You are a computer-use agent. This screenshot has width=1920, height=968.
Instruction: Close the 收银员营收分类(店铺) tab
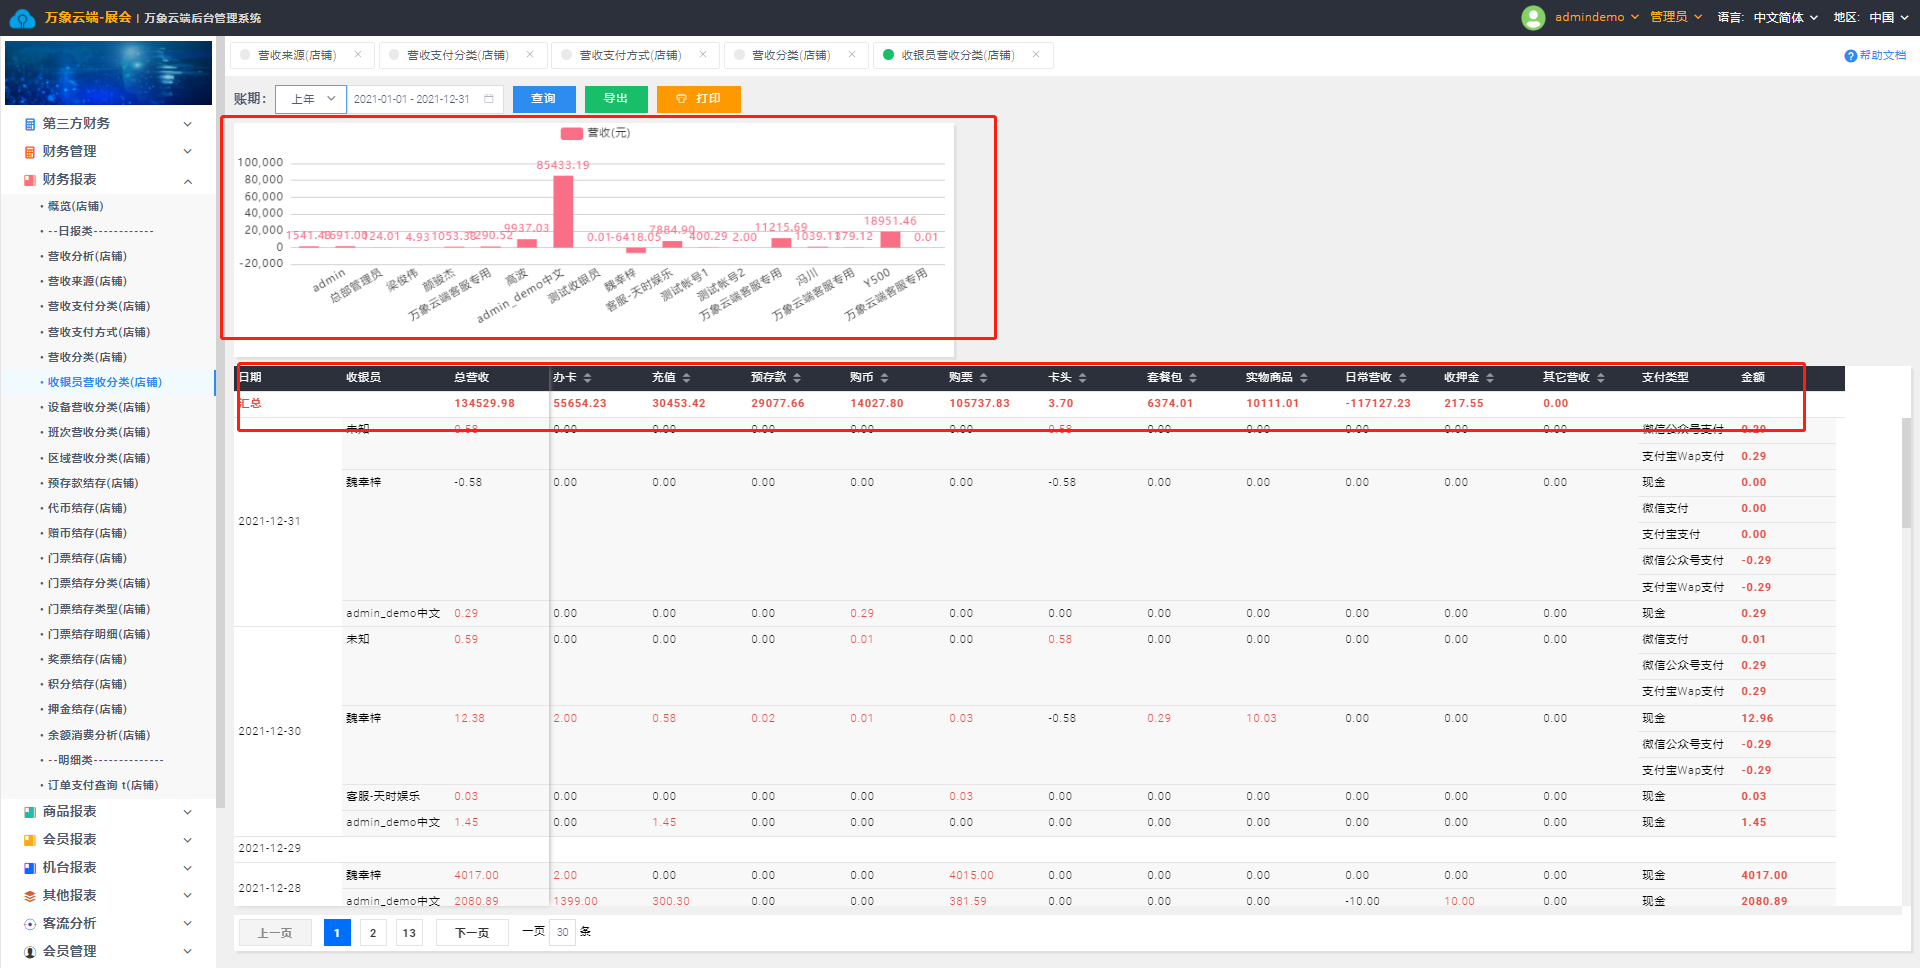1036,55
